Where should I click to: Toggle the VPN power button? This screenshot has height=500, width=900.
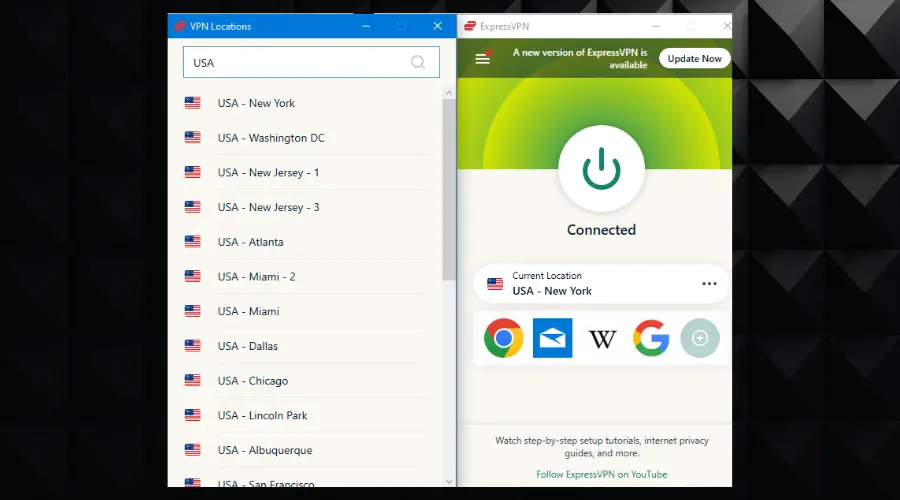pyautogui.click(x=601, y=169)
